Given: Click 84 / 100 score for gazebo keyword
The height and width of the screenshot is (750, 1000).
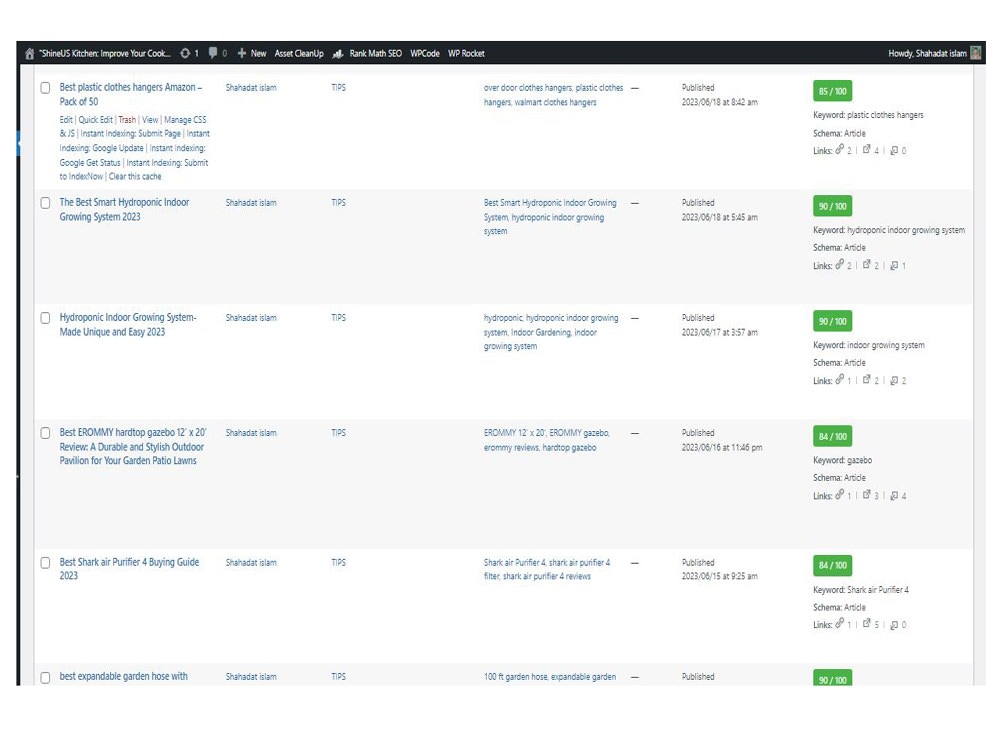Looking at the screenshot, I should click(832, 437).
